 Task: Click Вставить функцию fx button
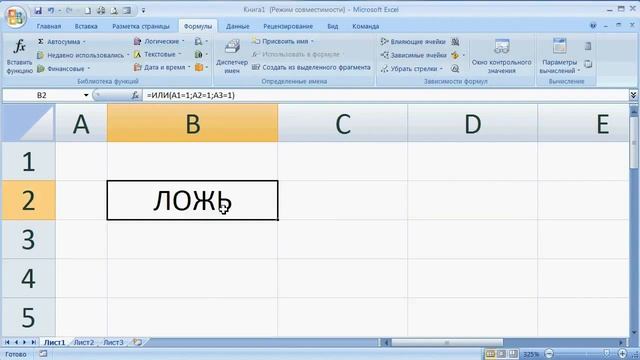coord(19,56)
